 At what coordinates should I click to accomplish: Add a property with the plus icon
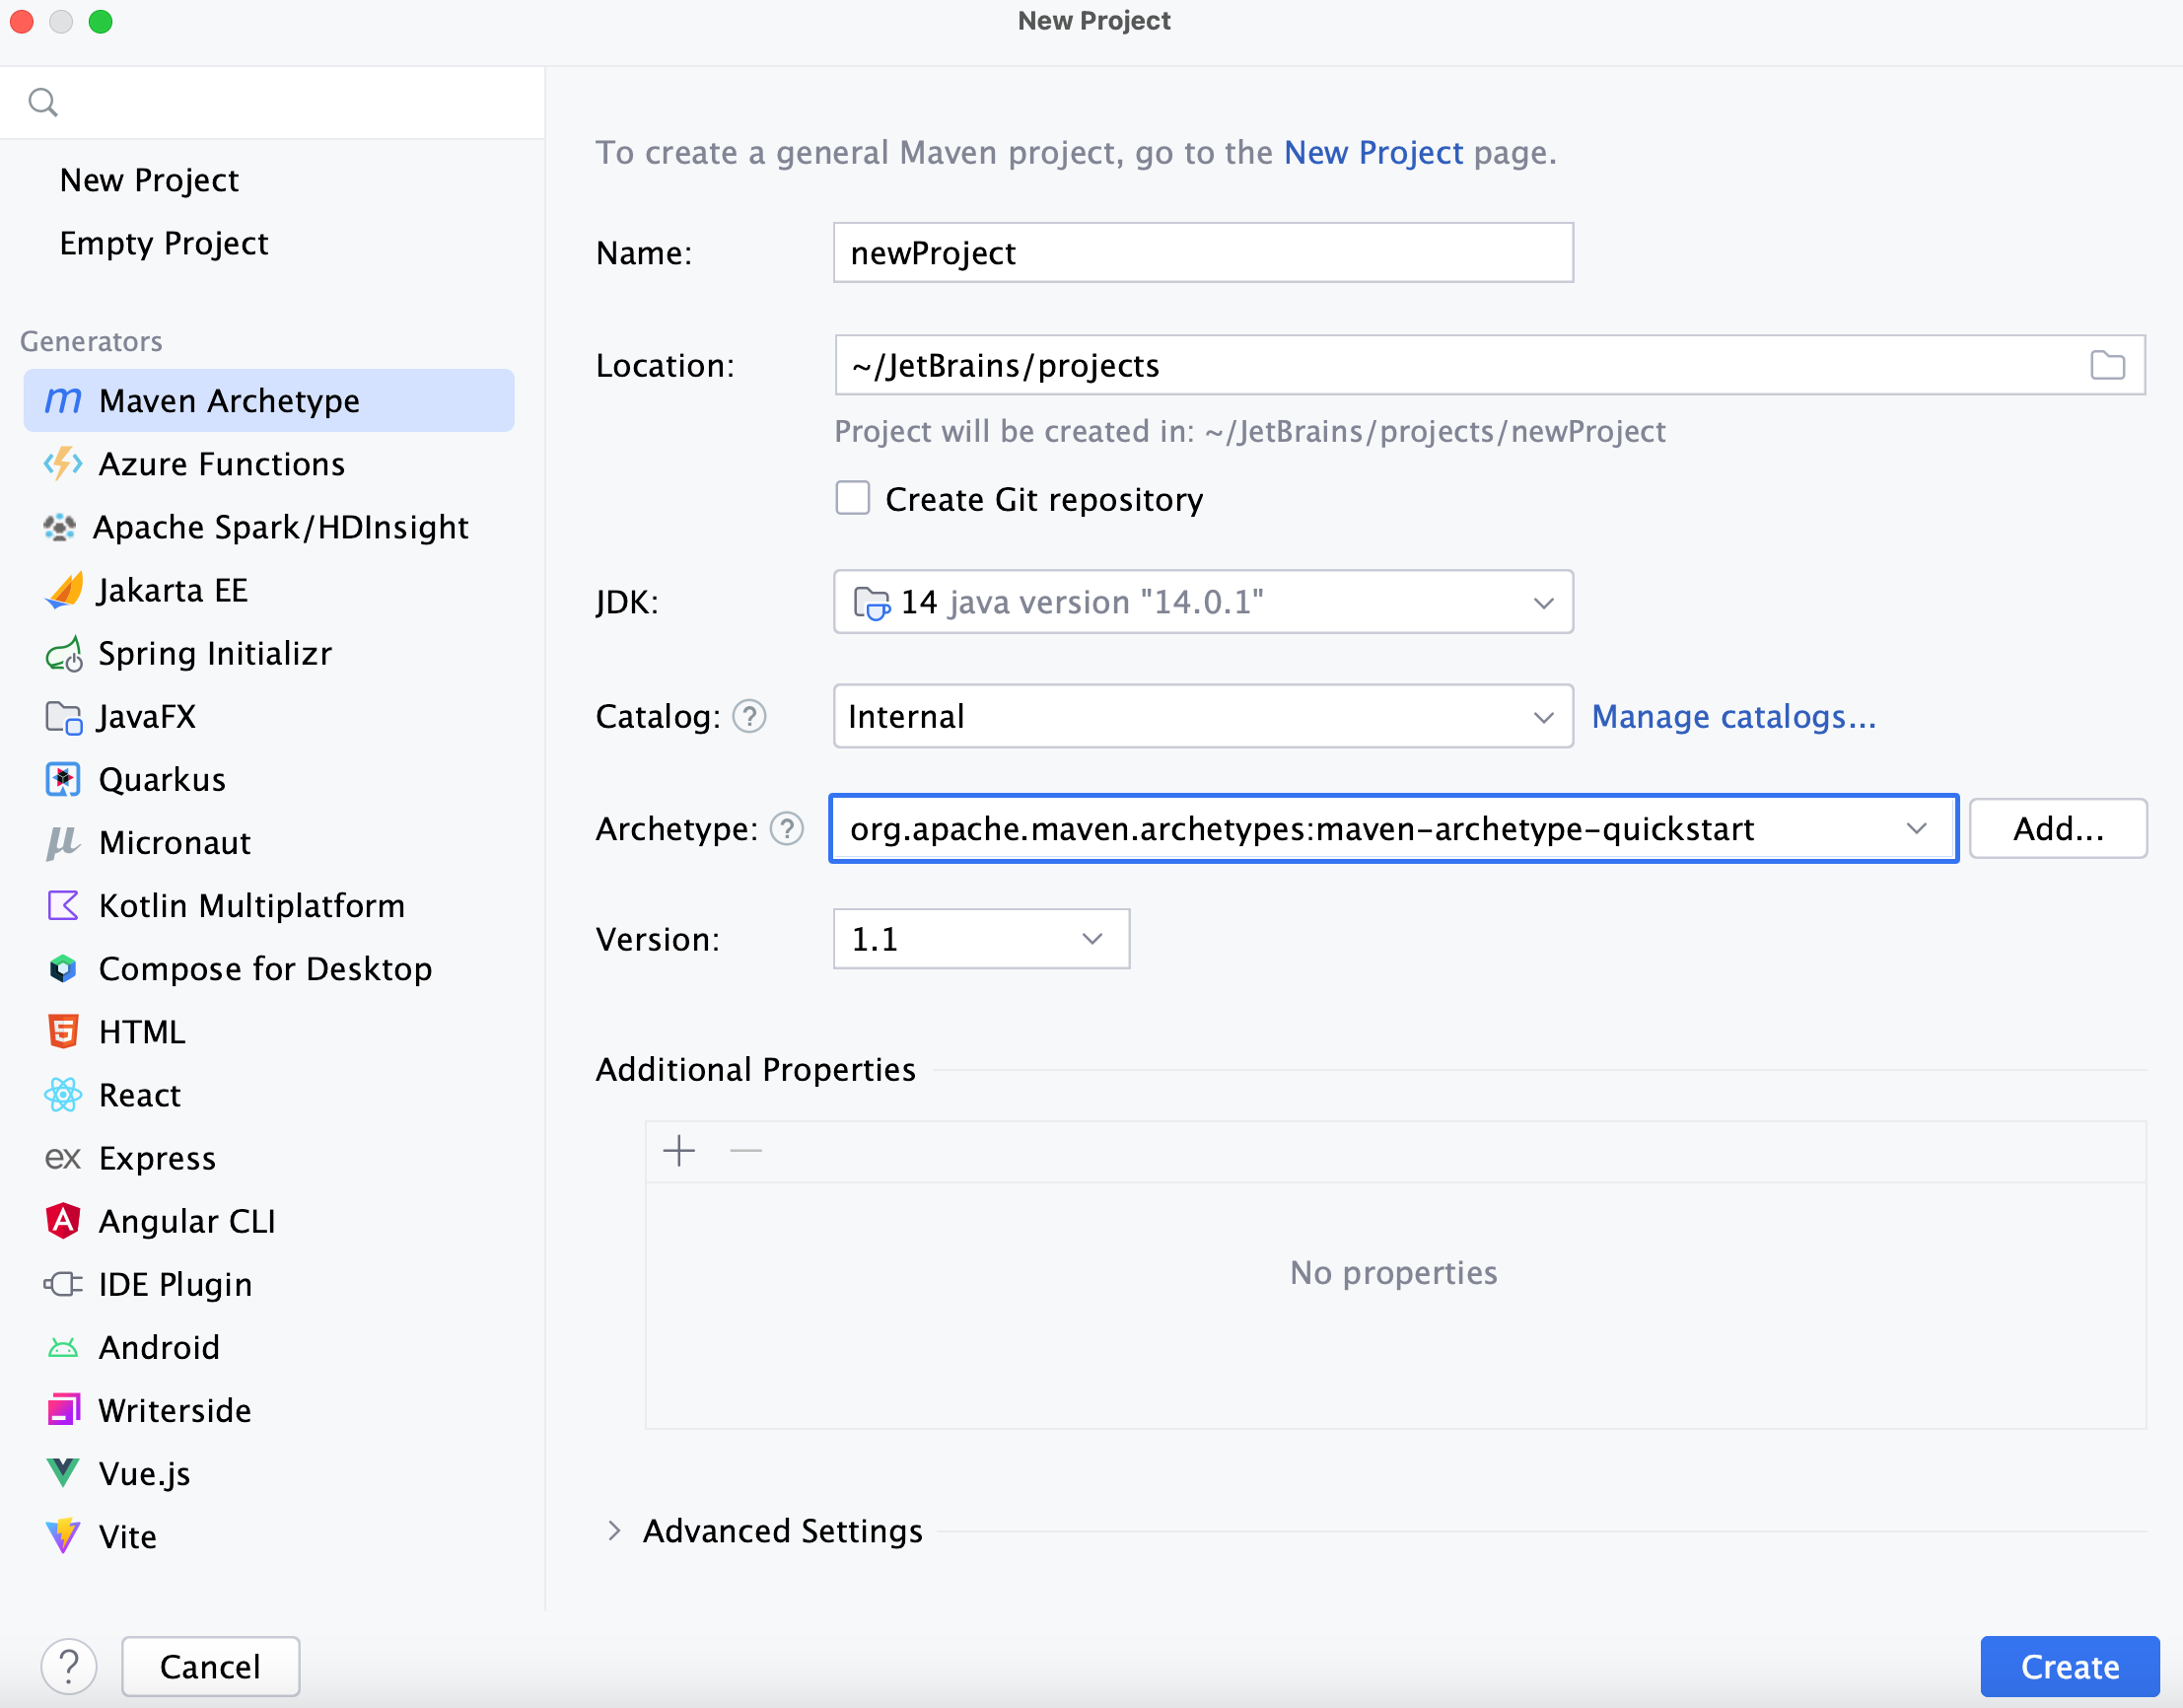tap(679, 1151)
